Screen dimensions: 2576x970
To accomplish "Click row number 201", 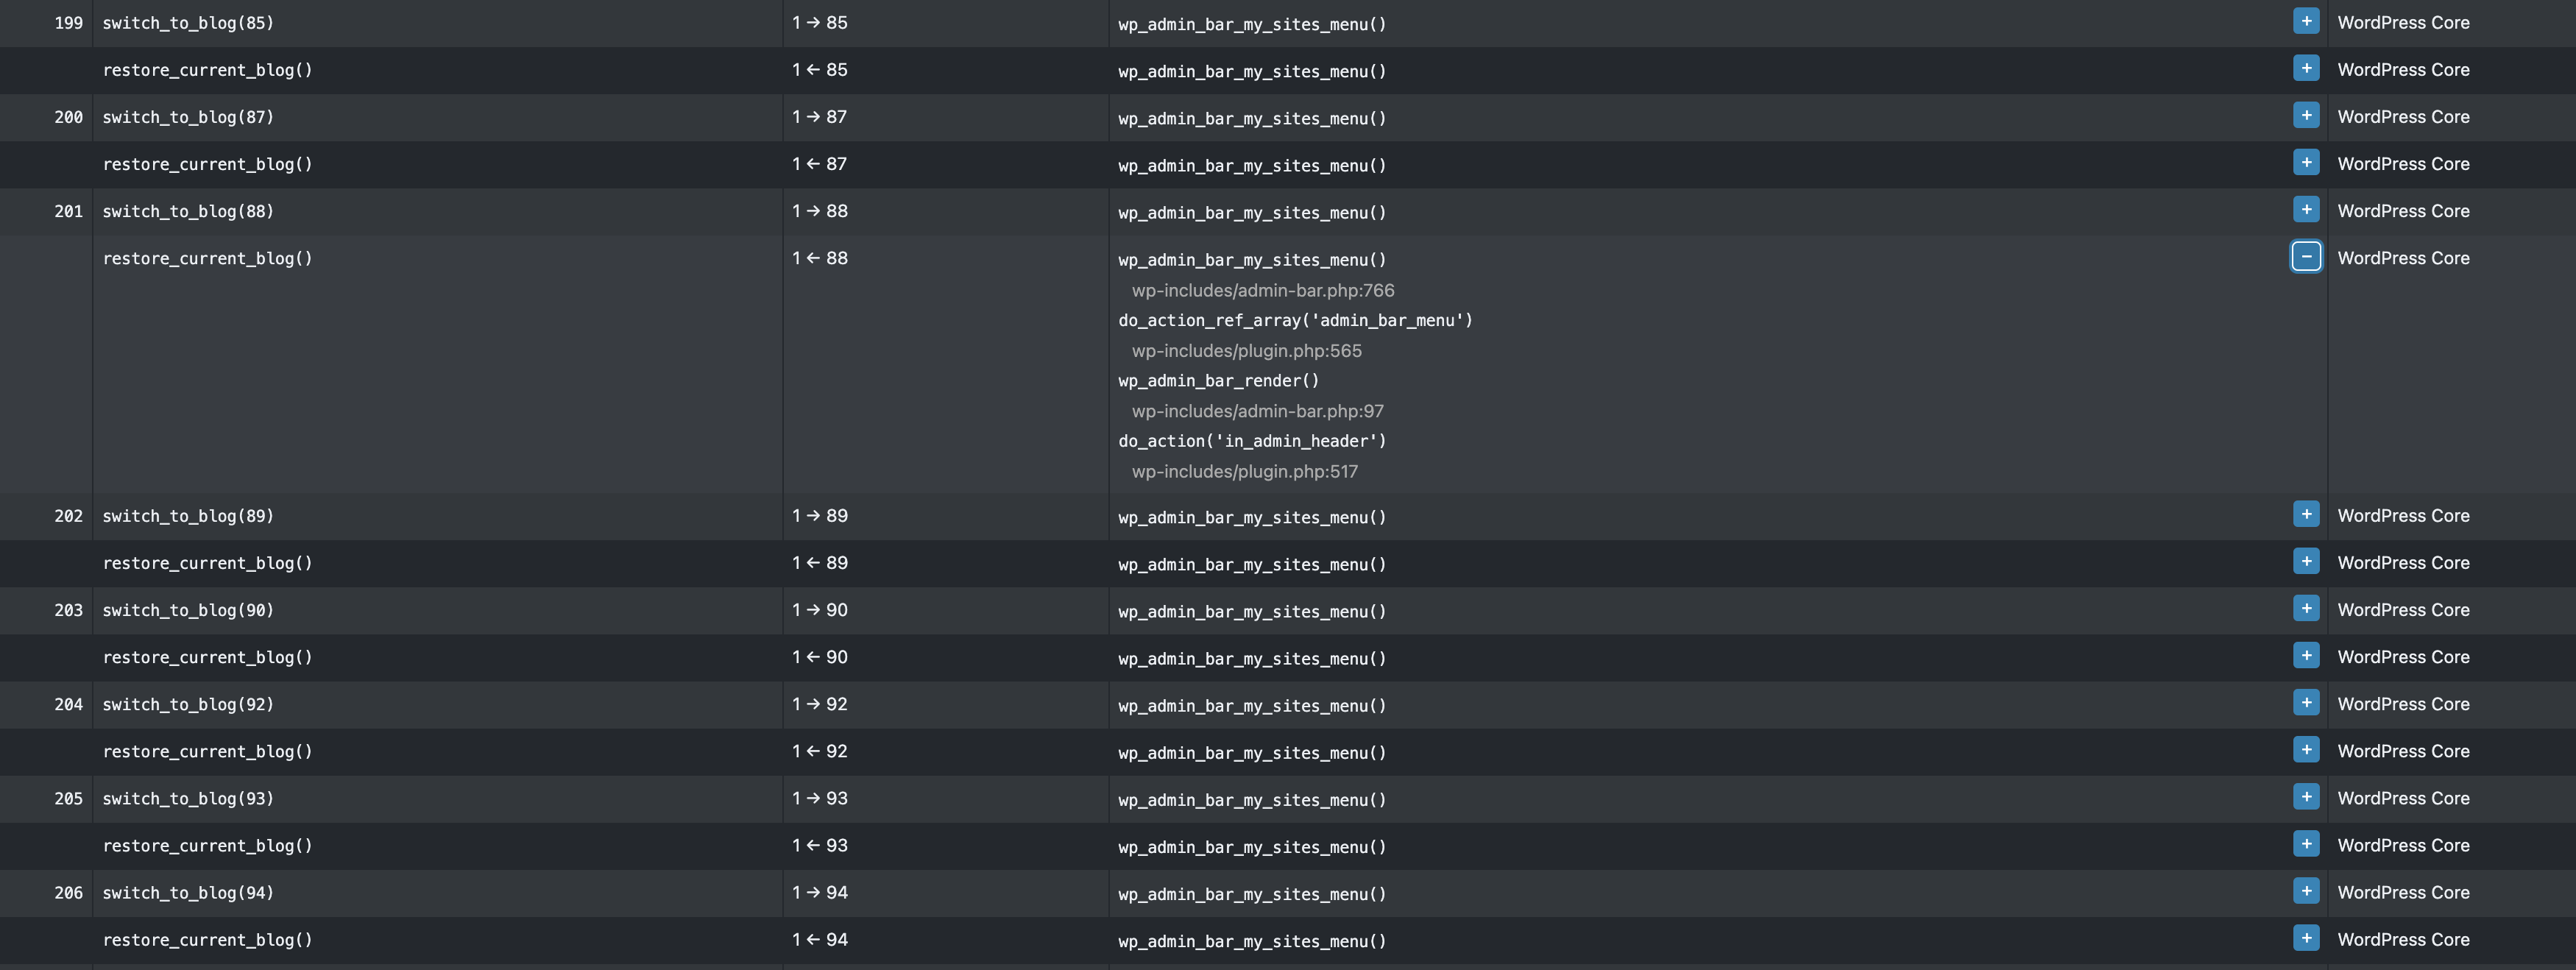I will coord(69,211).
